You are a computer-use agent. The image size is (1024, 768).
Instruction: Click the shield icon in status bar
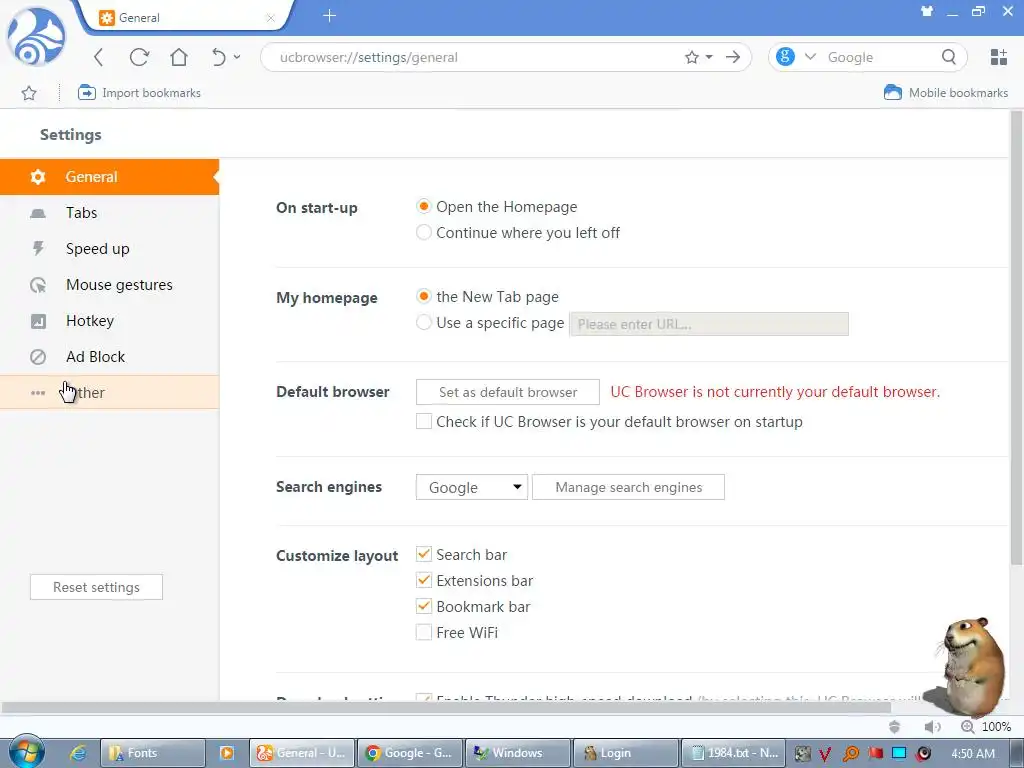point(895,727)
